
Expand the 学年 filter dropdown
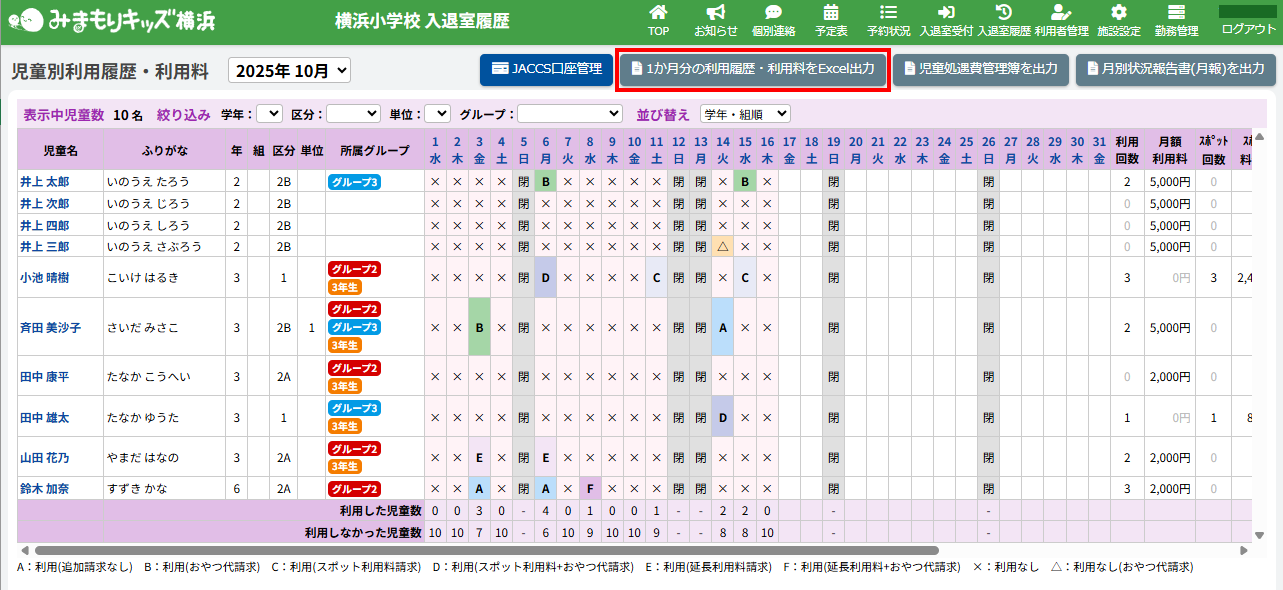coord(270,114)
